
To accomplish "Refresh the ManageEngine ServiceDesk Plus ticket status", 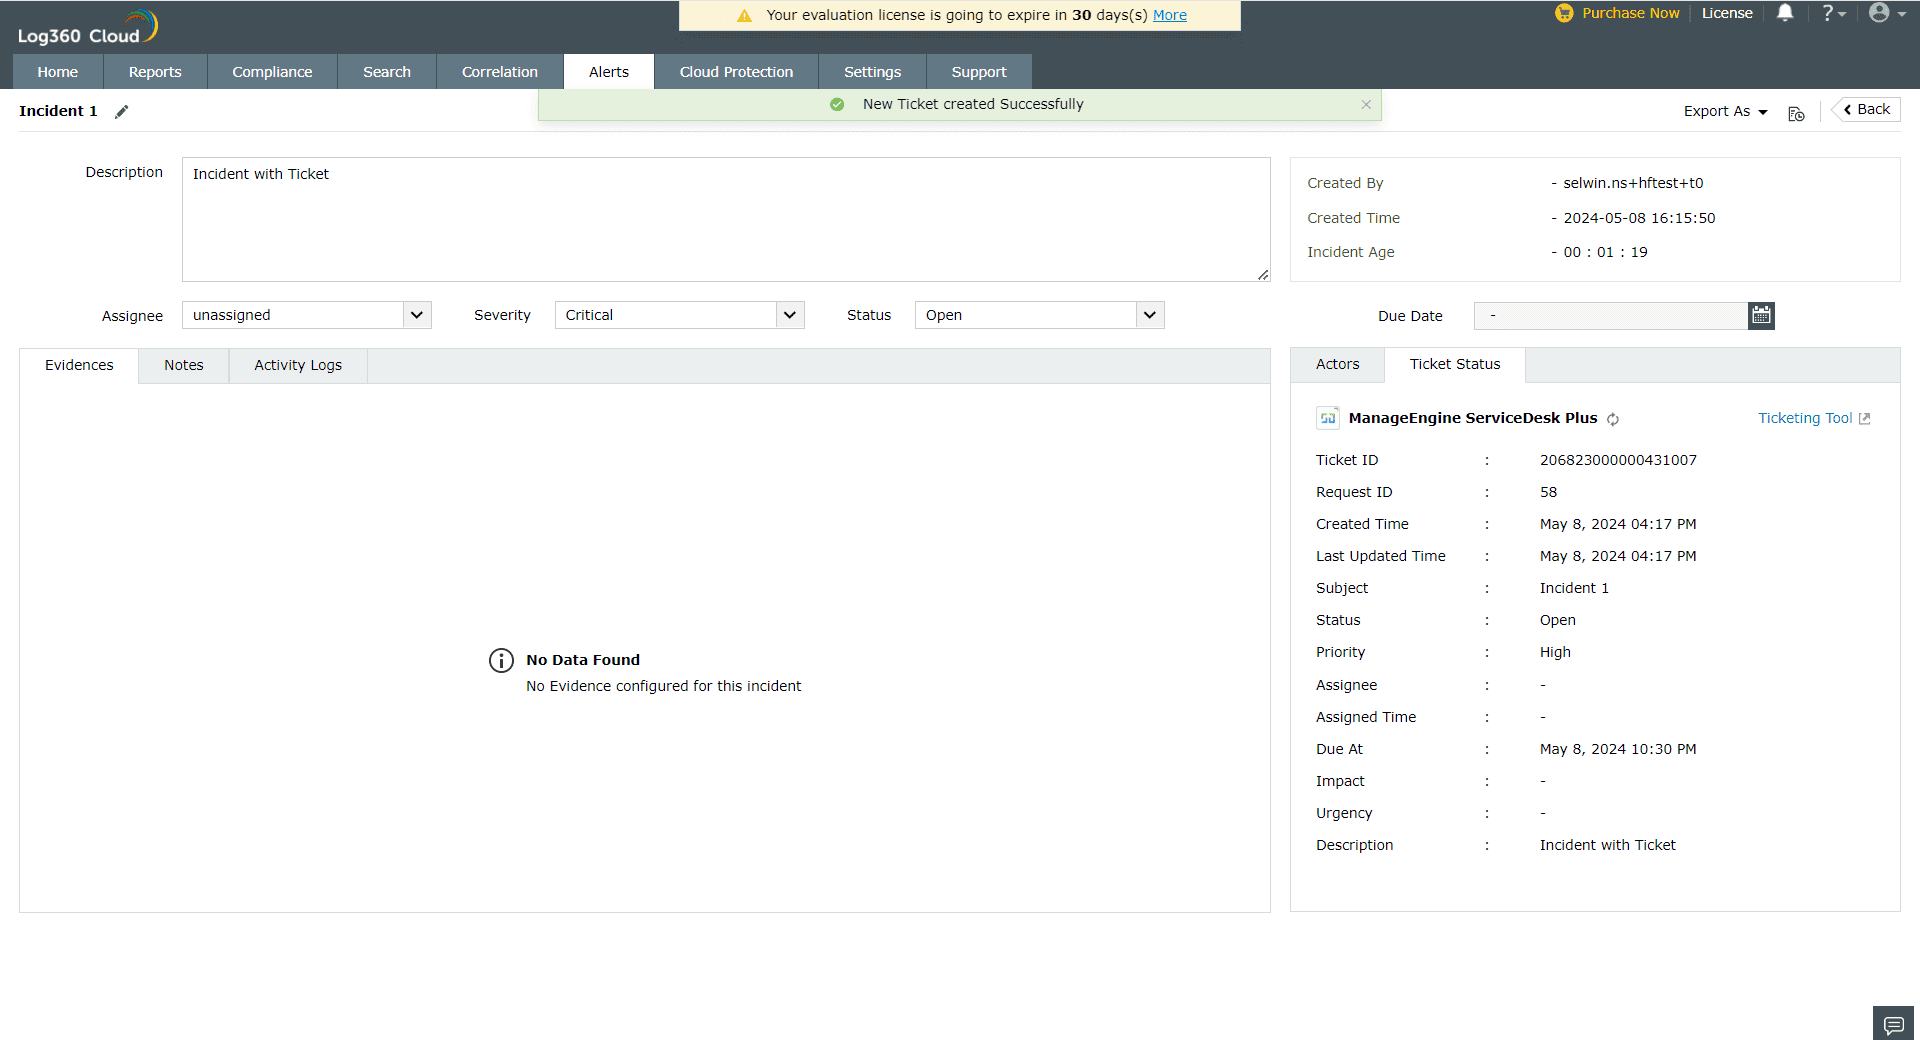I will 1613,420.
